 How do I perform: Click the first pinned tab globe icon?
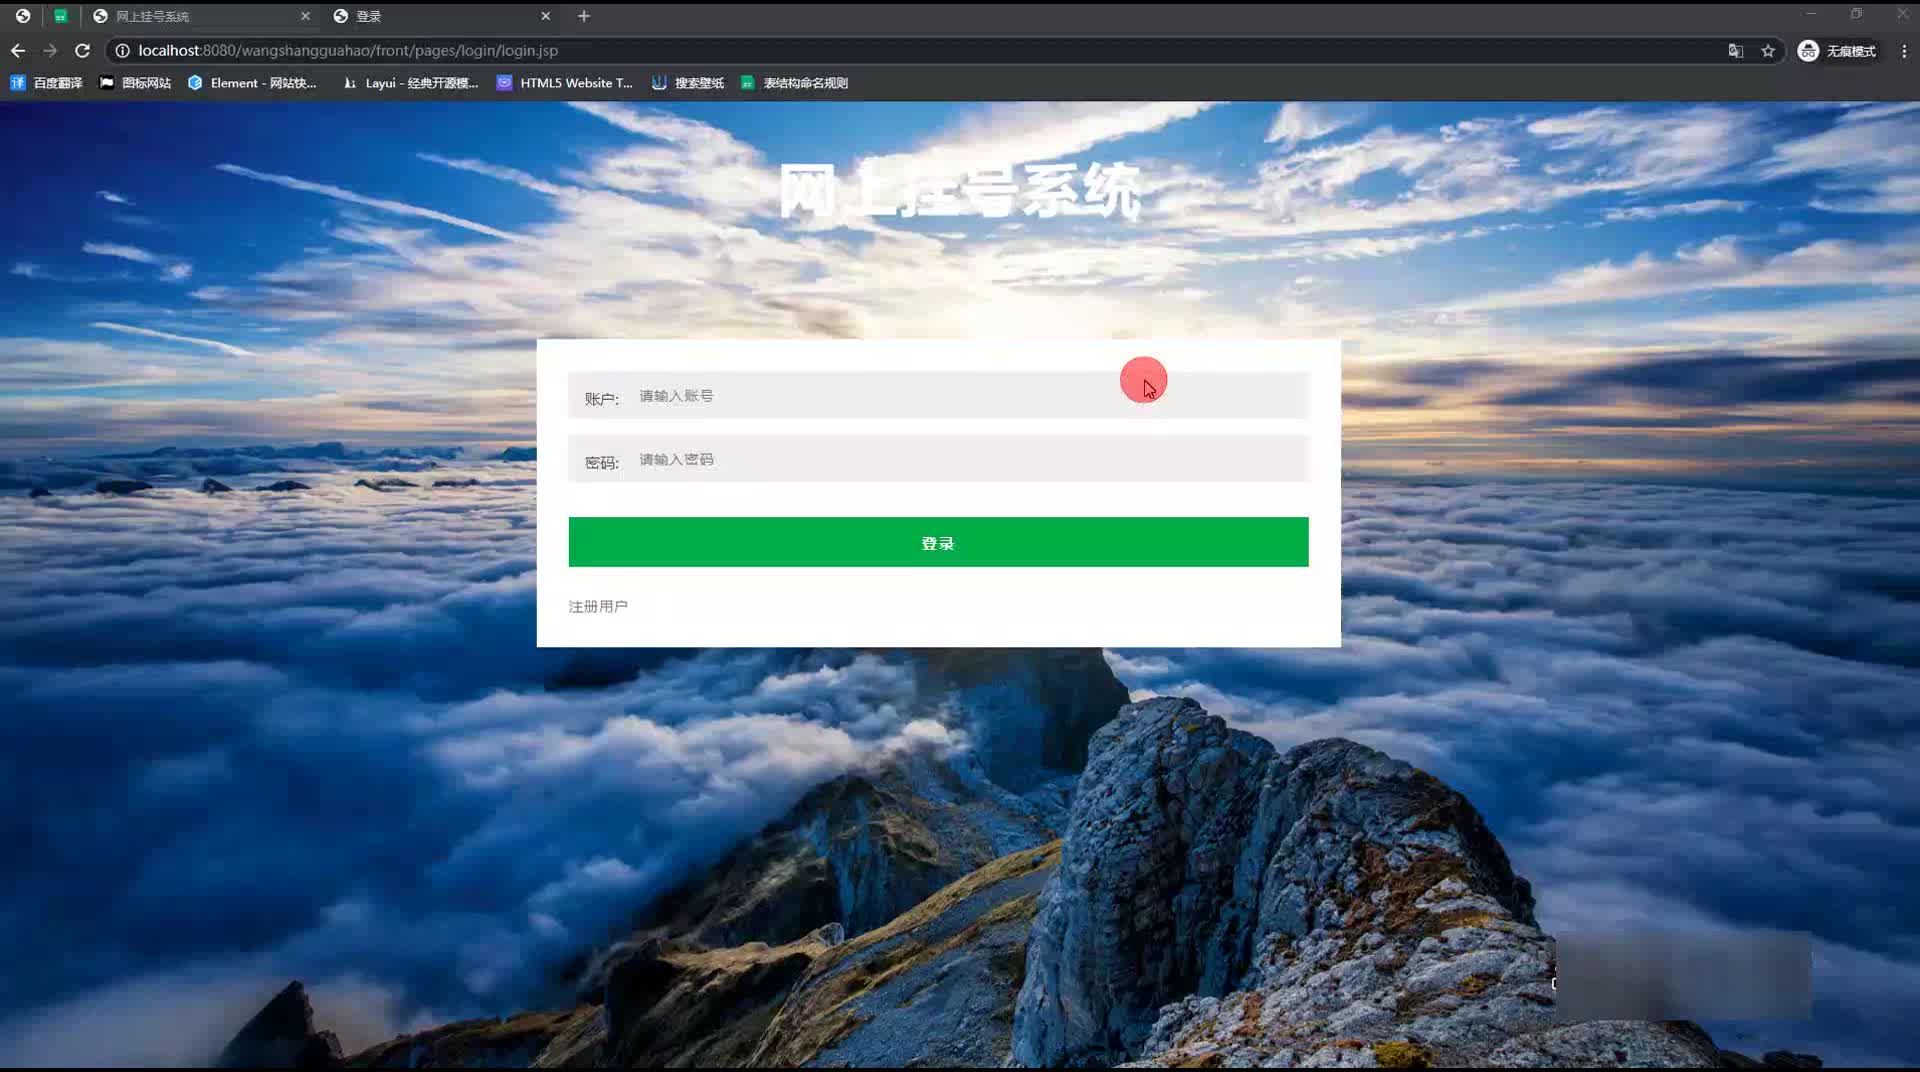pos(23,16)
